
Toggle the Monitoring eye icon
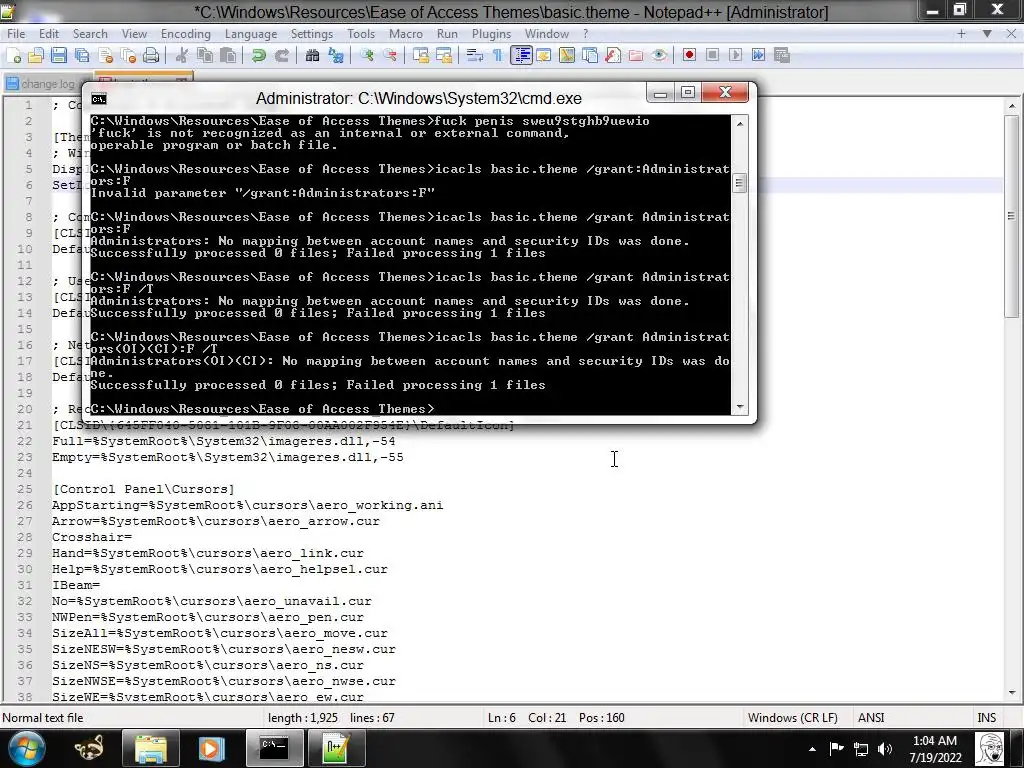[x=659, y=56]
